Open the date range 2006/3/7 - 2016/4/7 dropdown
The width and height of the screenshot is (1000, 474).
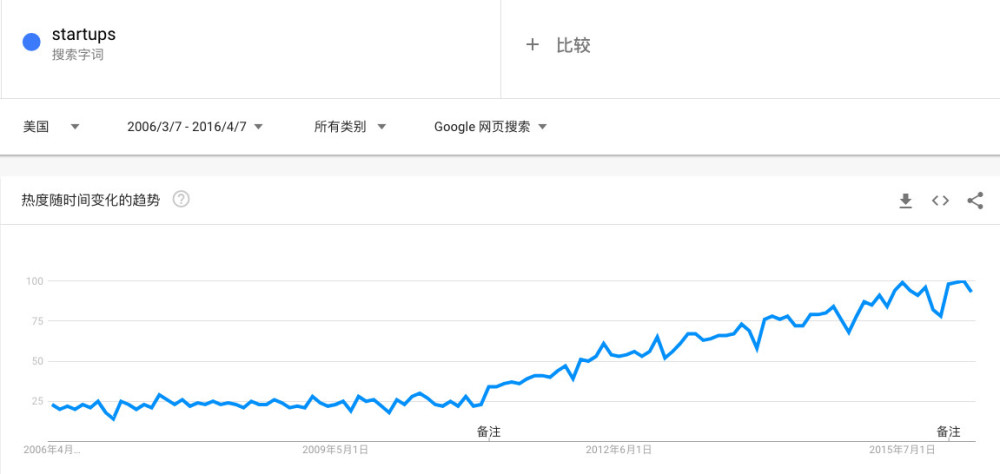coord(195,127)
